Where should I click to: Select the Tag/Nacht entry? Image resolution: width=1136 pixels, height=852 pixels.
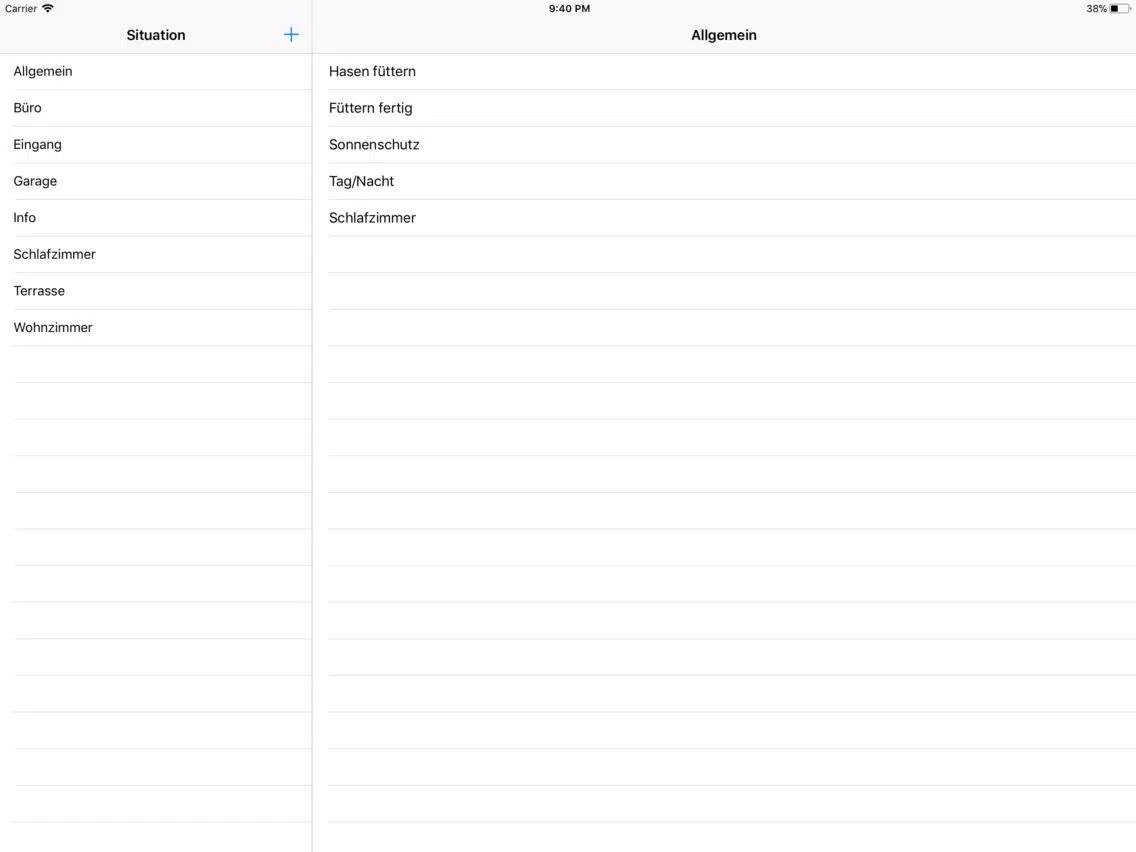point(724,181)
